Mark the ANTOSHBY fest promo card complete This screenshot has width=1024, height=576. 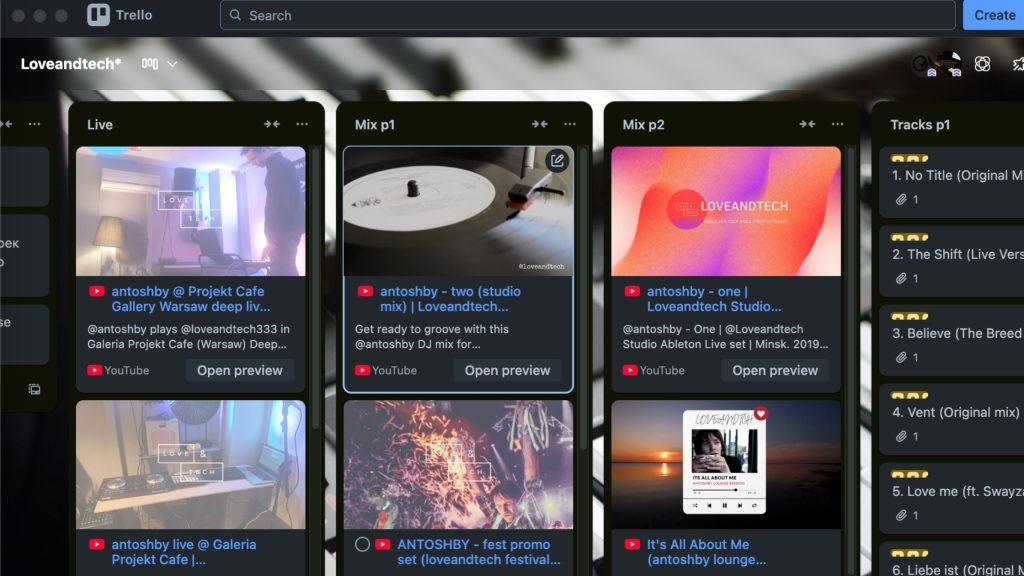[362, 545]
